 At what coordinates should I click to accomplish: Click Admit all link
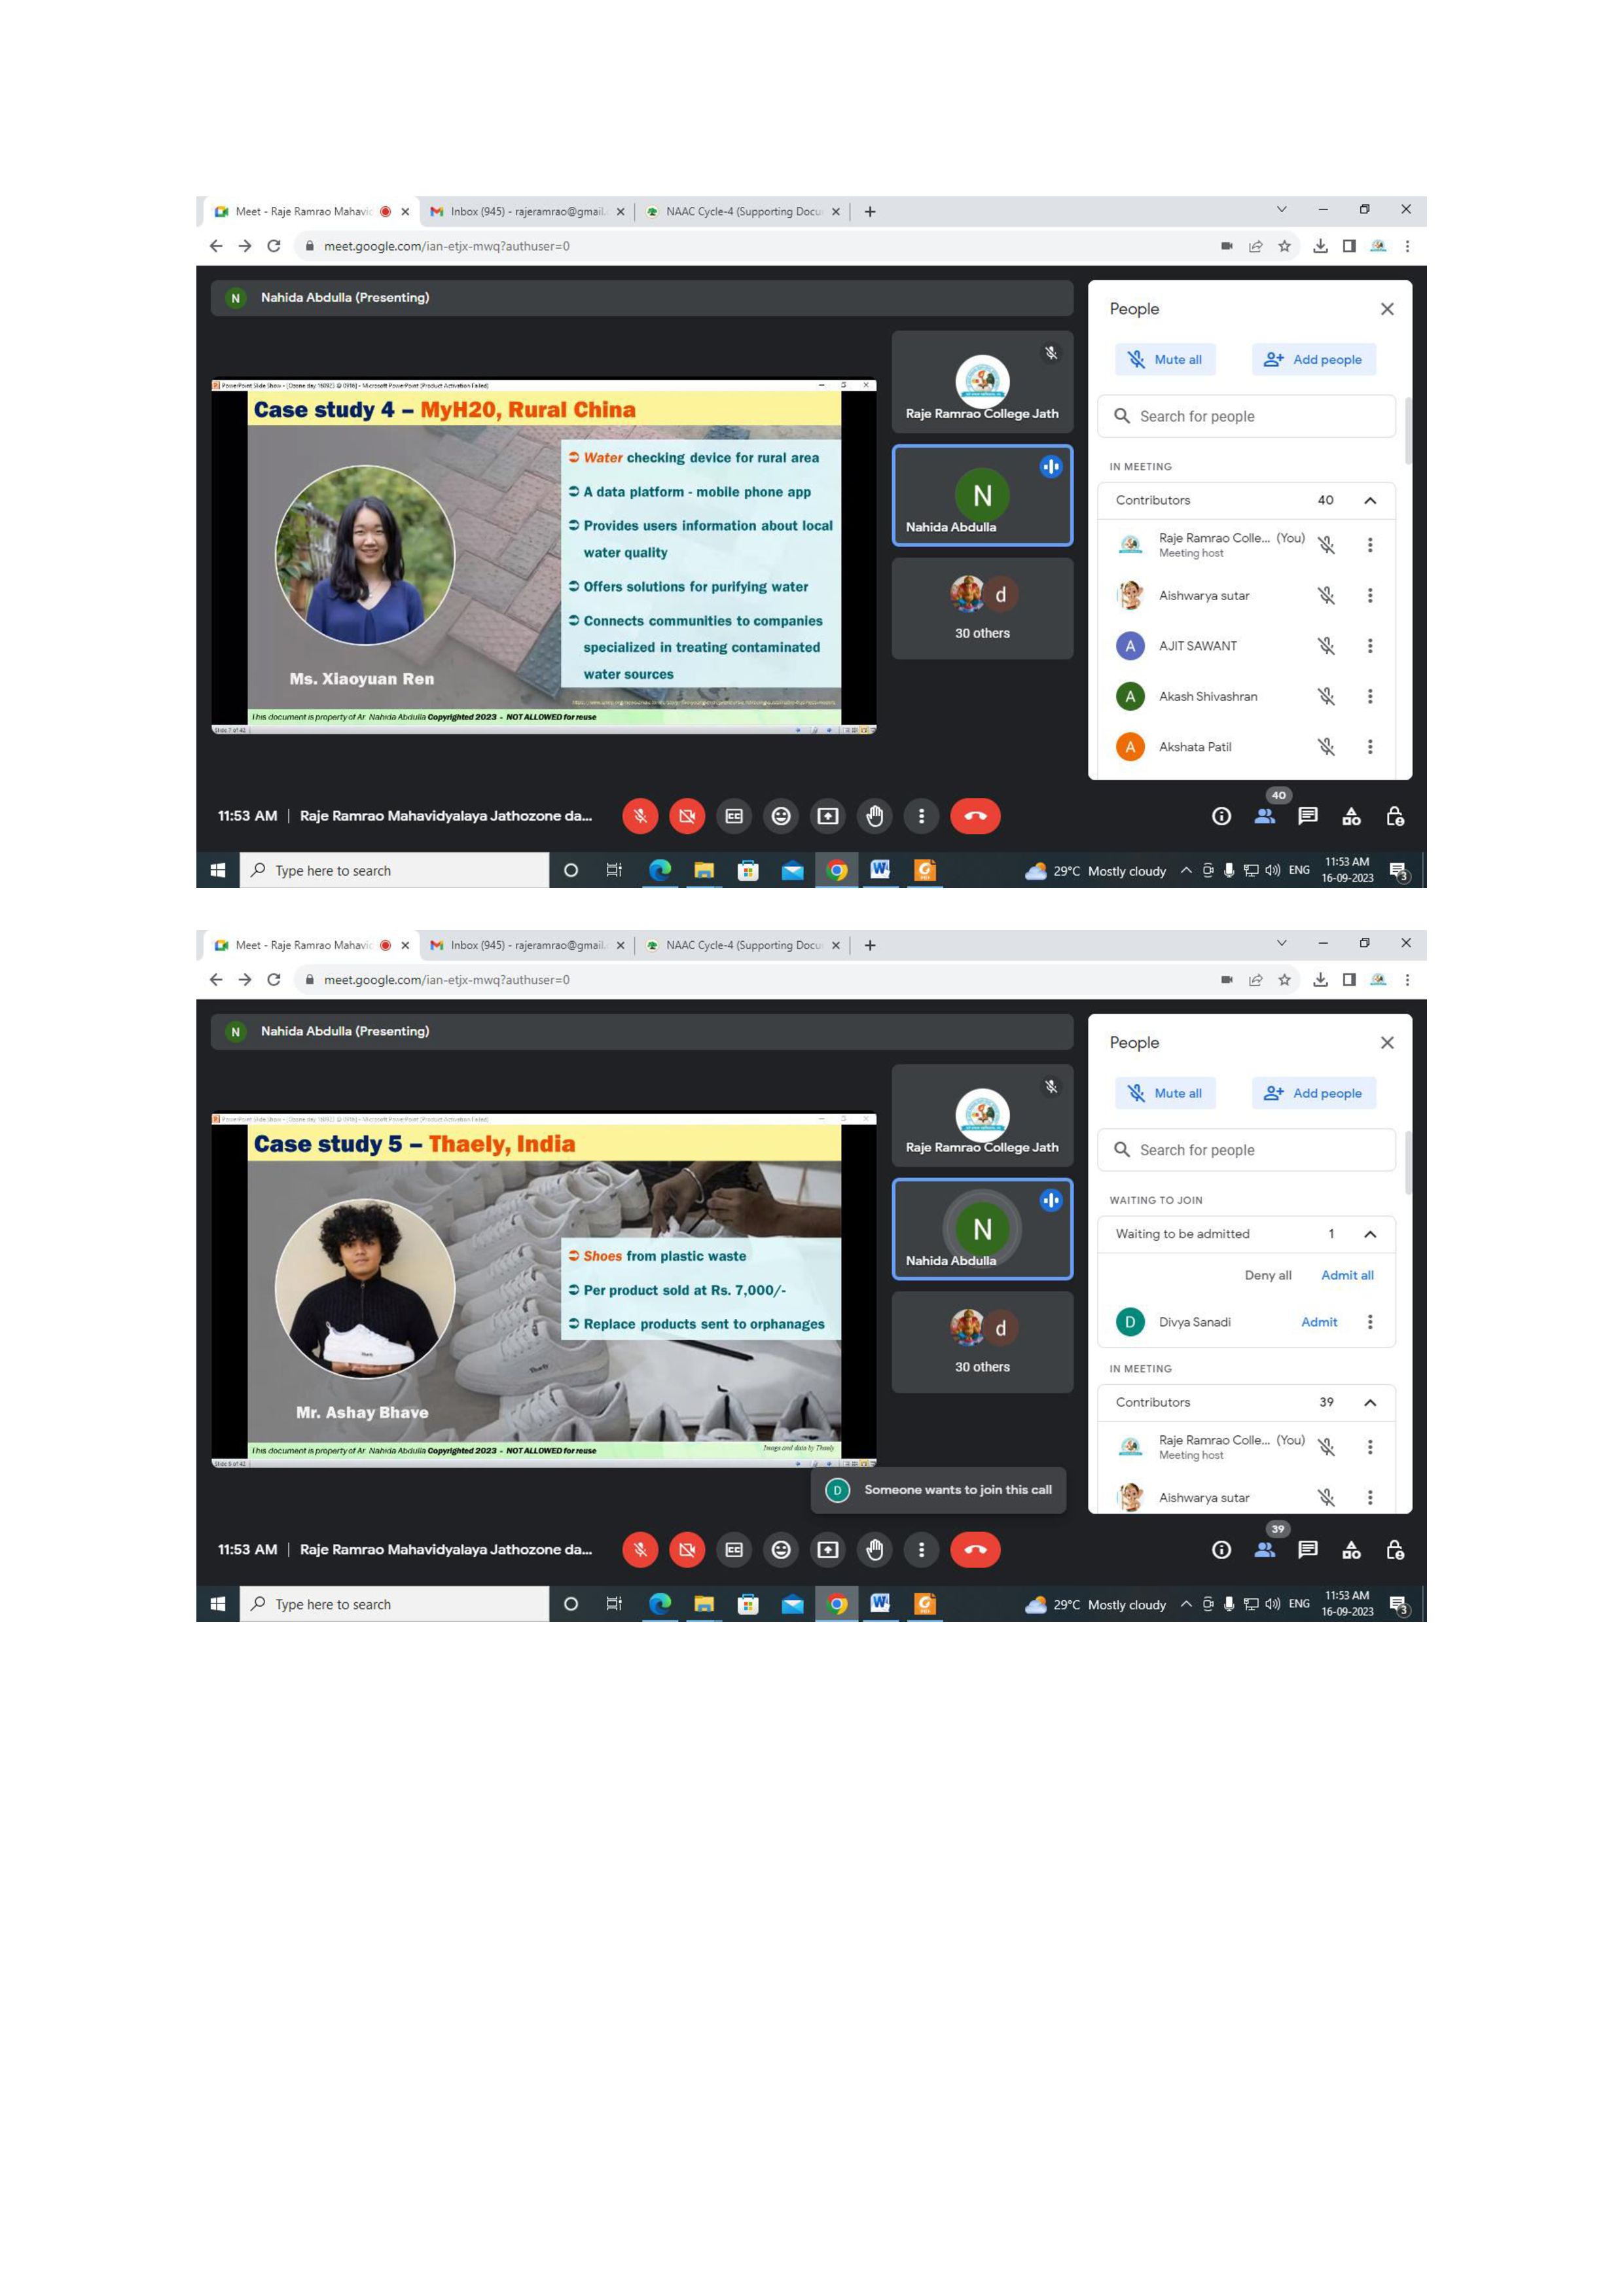point(1346,1275)
